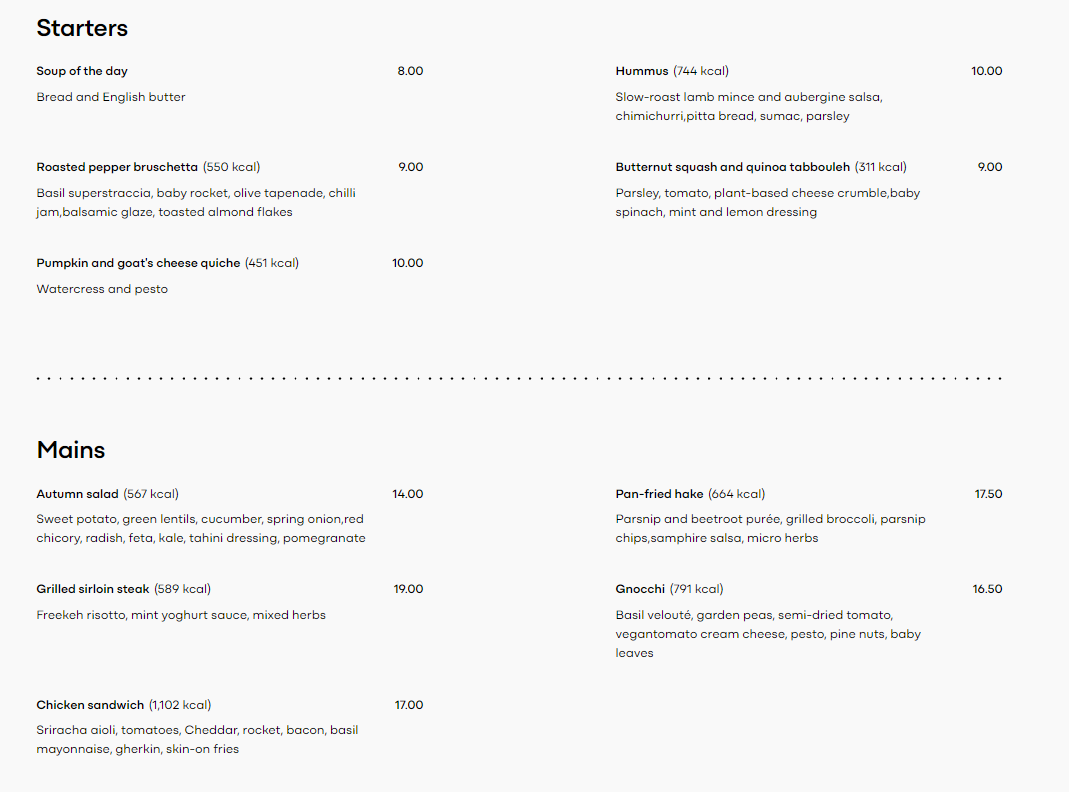Click the Bread and English butter text

[x=111, y=97]
